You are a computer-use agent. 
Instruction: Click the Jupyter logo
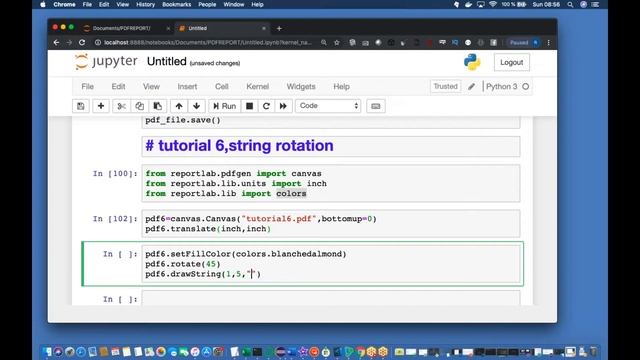point(106,62)
